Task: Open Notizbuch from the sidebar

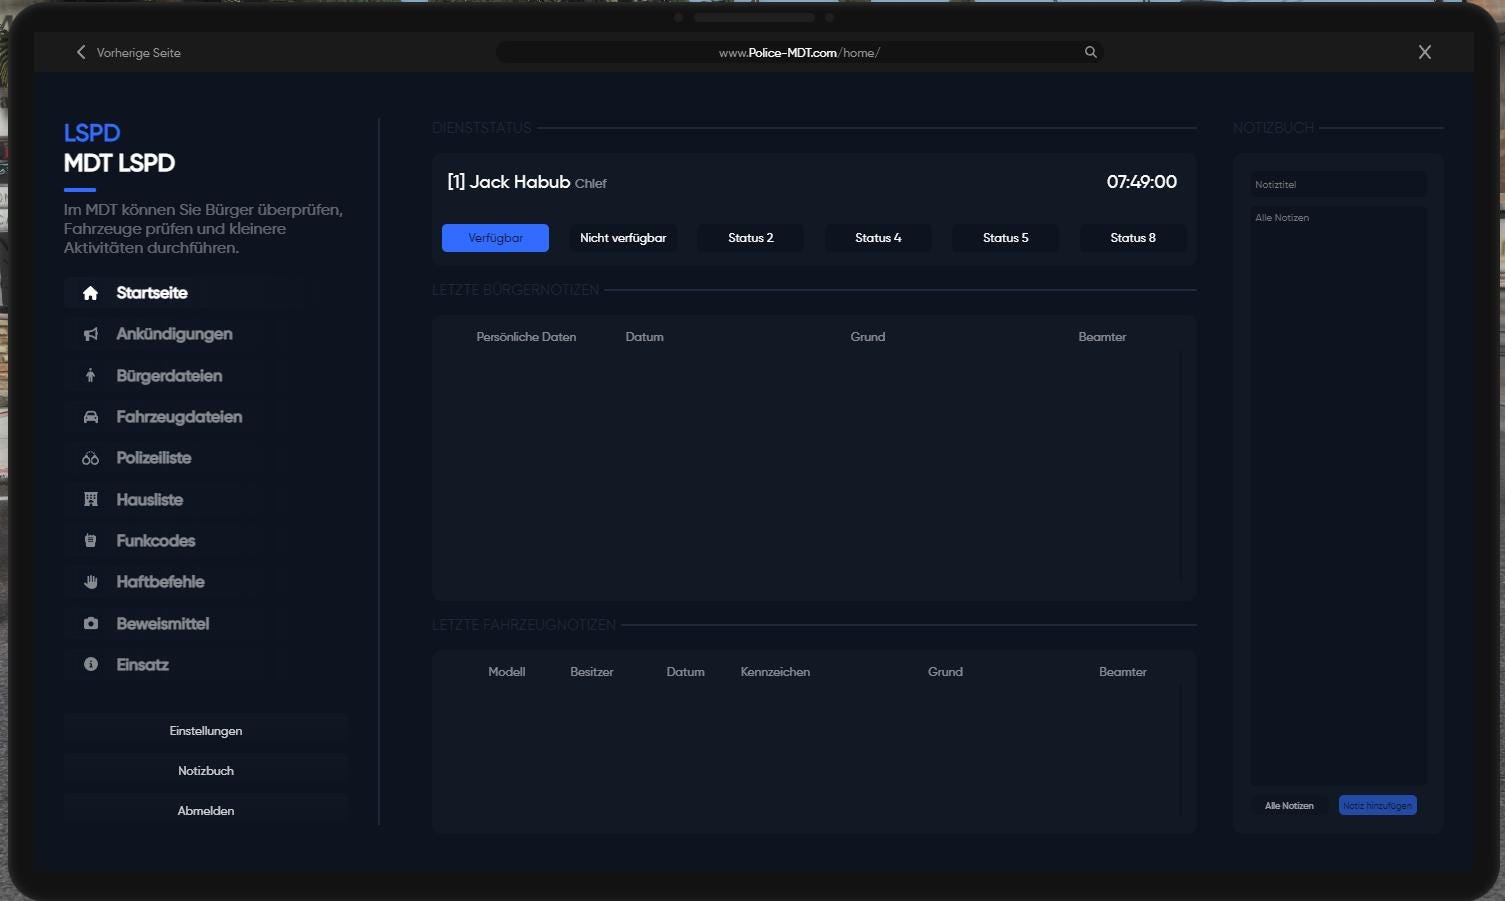Action: click(x=205, y=770)
